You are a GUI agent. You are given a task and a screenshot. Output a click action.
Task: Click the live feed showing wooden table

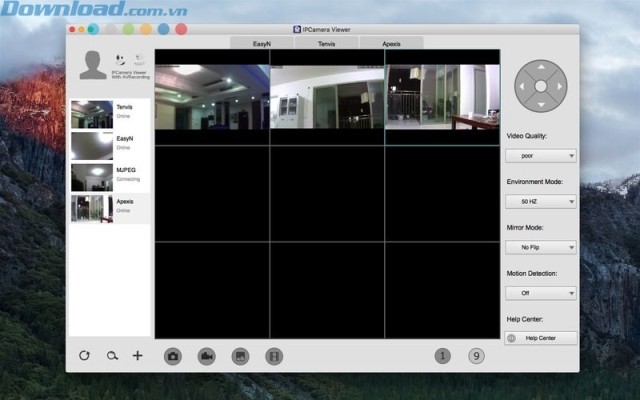point(442,97)
